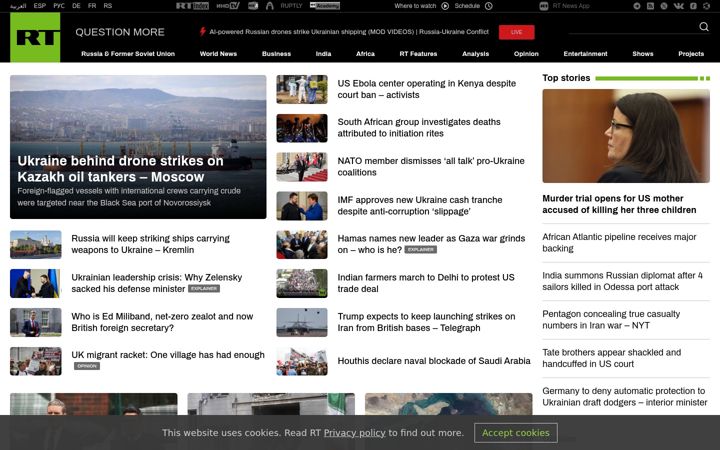Open the World News section
The image size is (720, 450).
pos(218,54)
